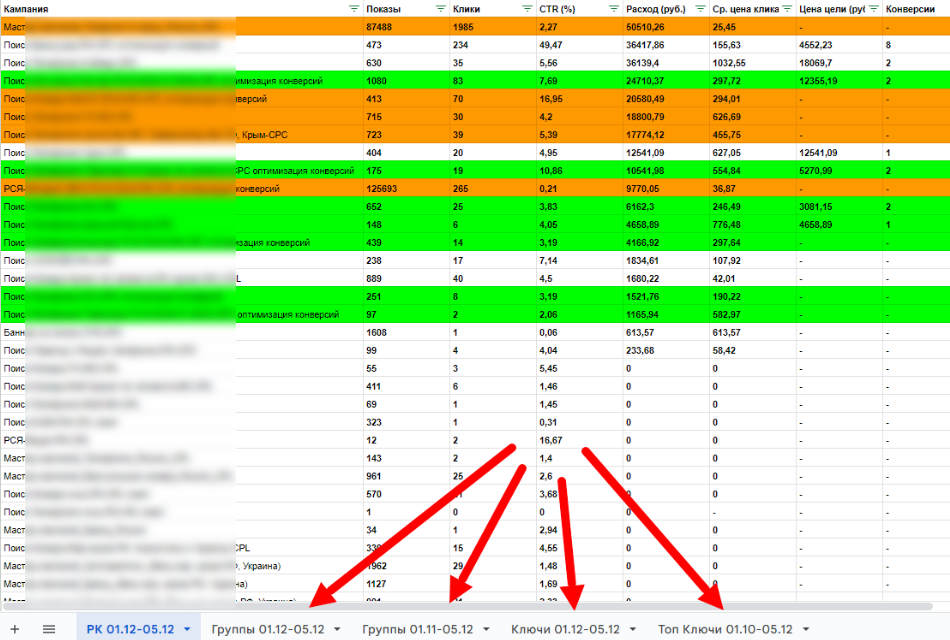Go to the Ключи 01.12-05.12 sheet tab

[565, 629]
